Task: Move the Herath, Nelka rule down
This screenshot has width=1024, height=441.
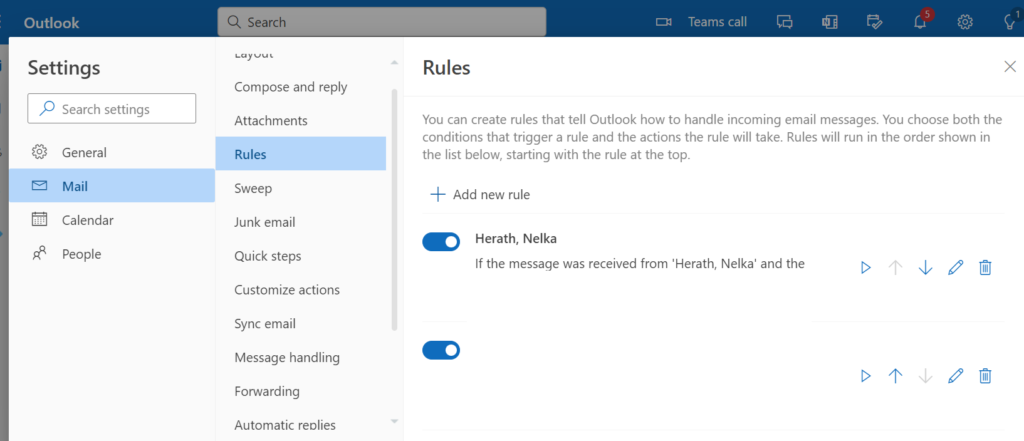Action: pos(925,268)
